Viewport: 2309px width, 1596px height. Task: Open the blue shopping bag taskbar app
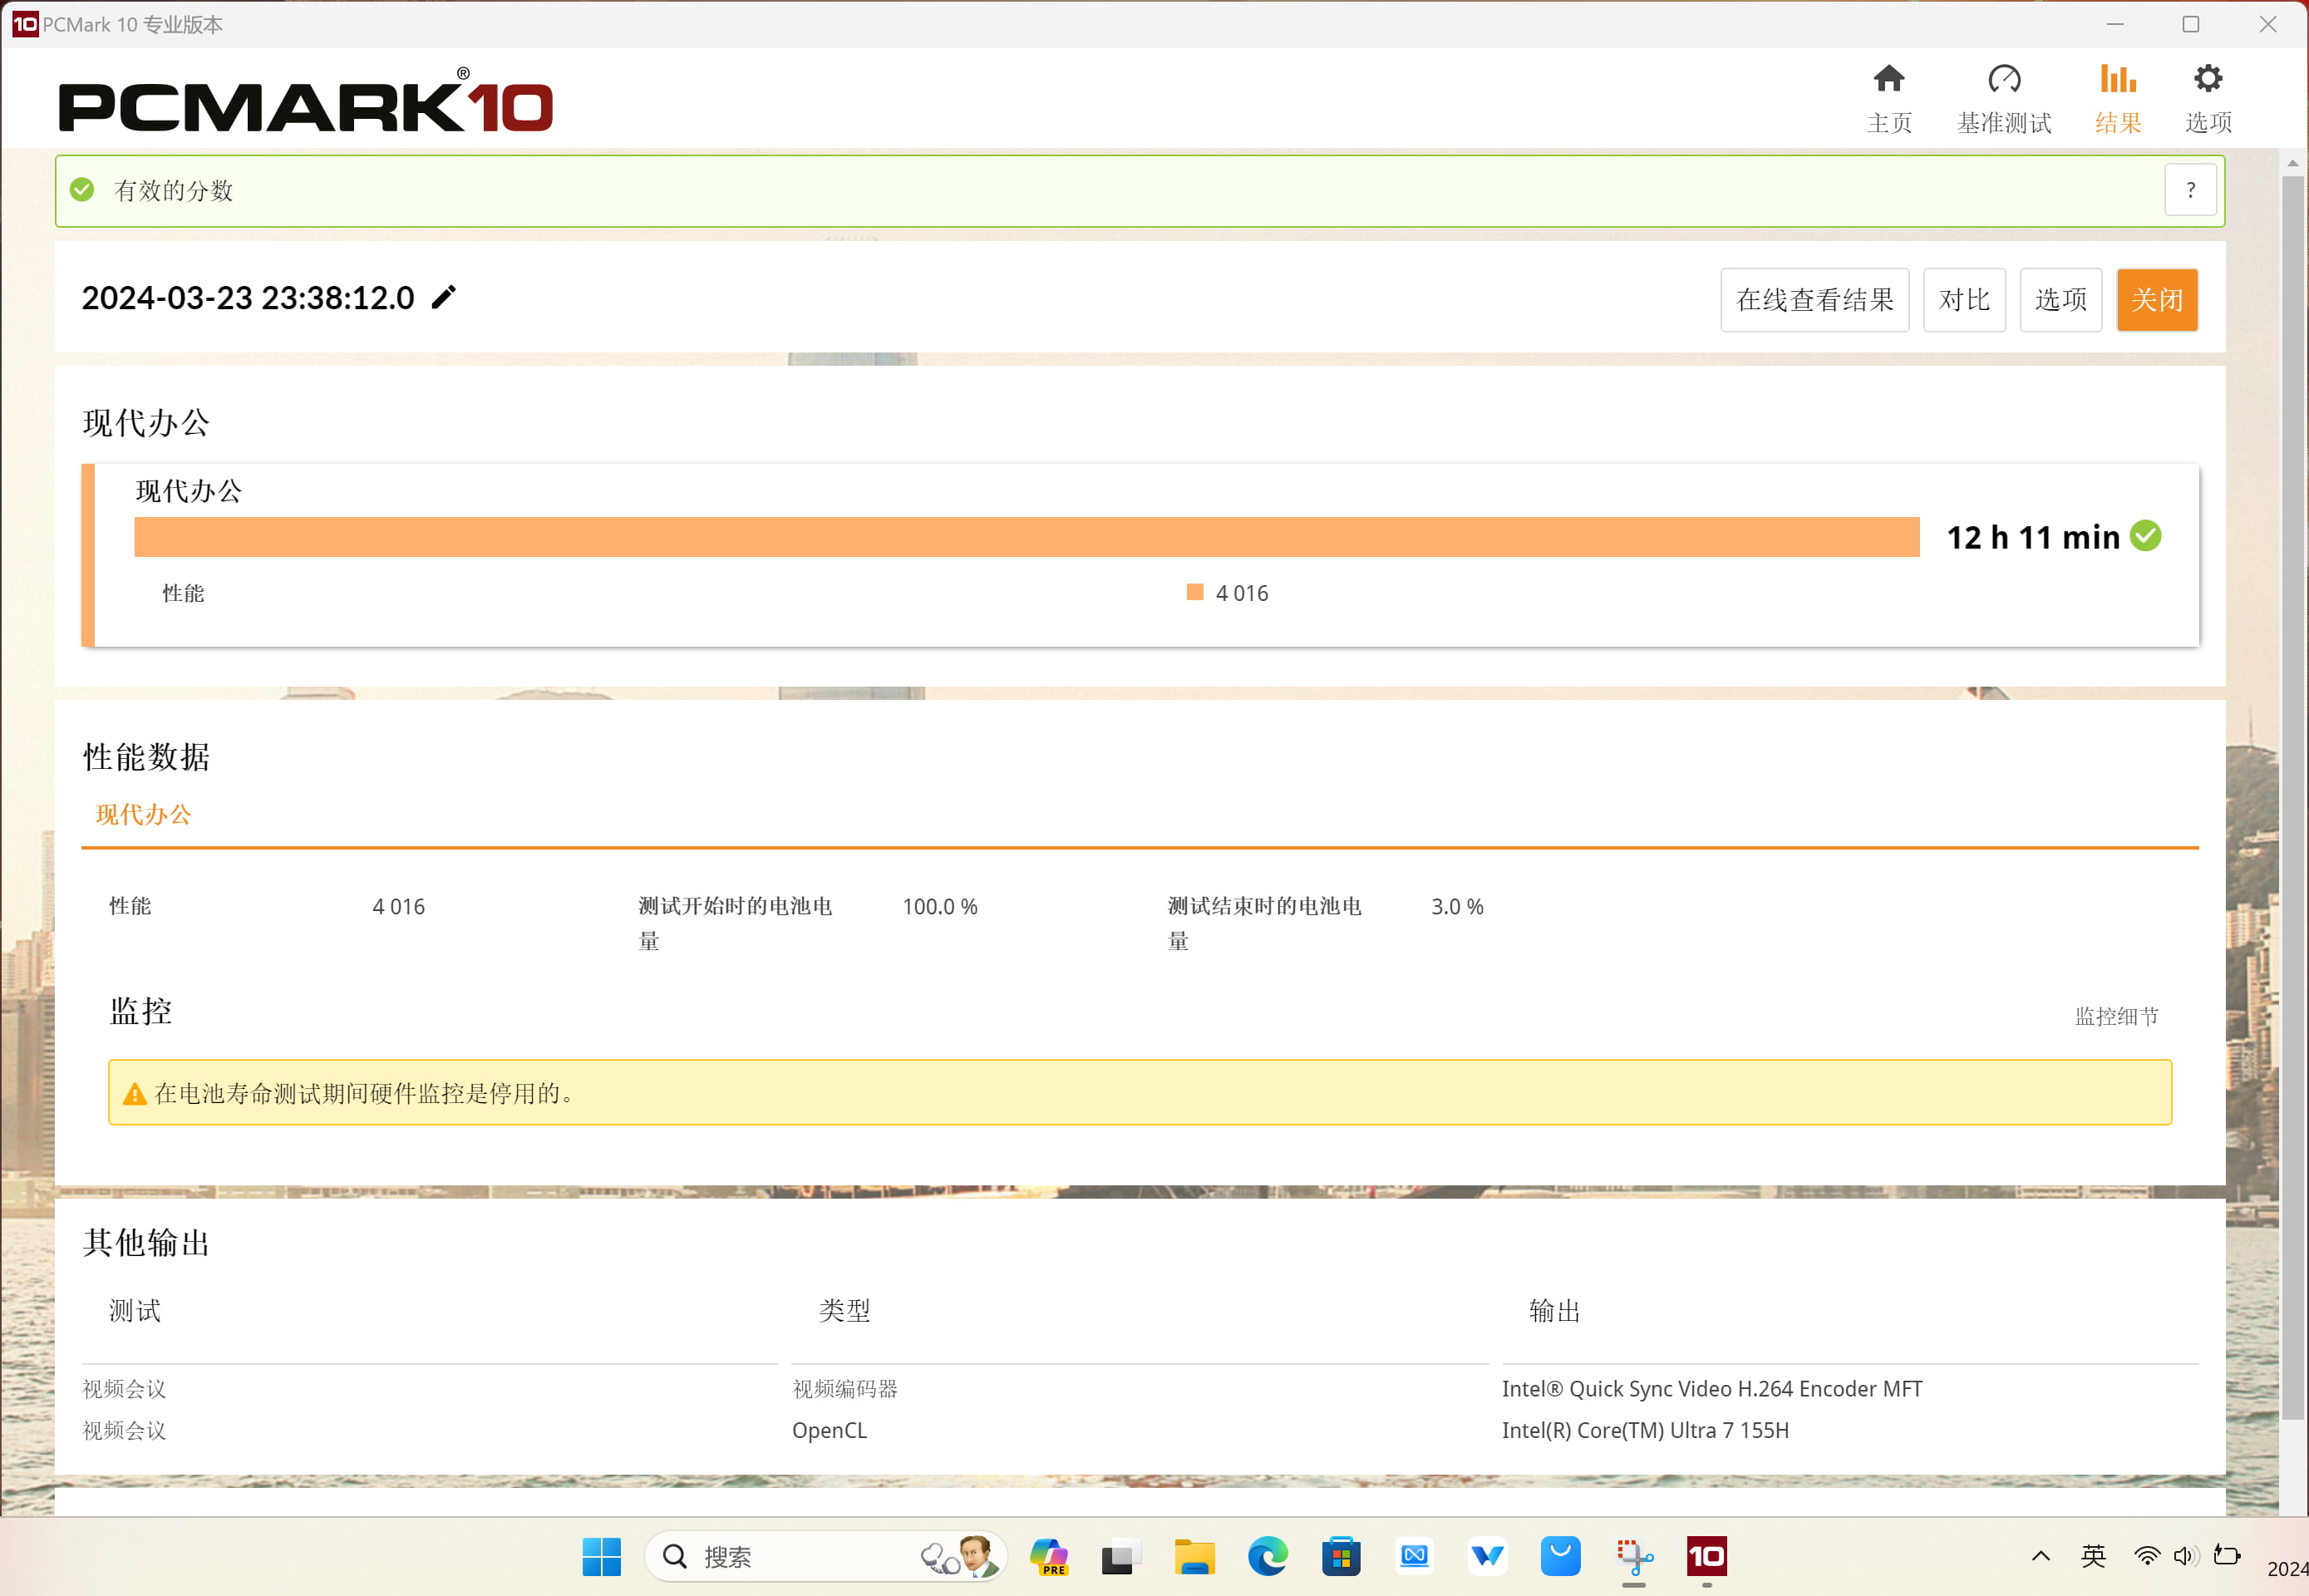[1560, 1556]
